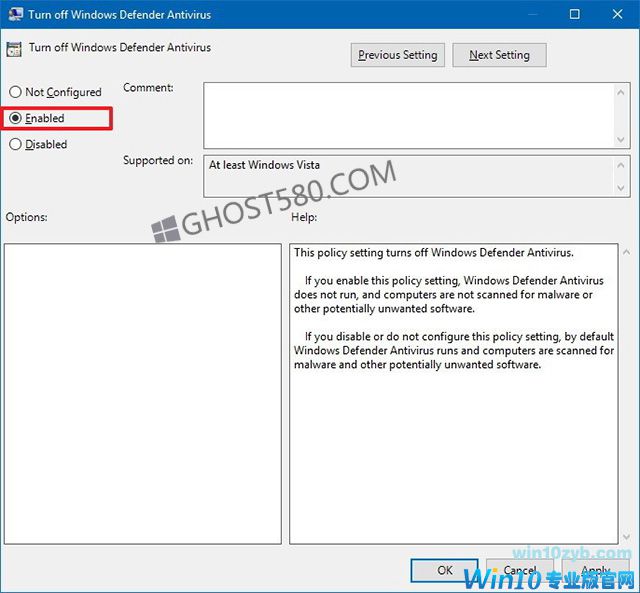Close the Turn off Windows Defender dialog

click(x=618, y=14)
